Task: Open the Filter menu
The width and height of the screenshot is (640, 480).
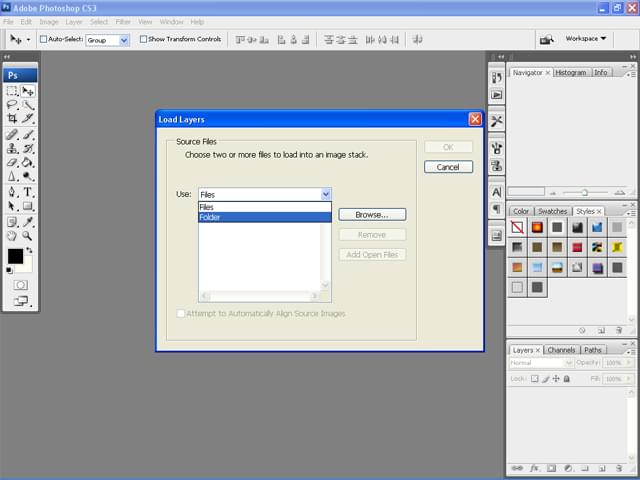Action: pyautogui.click(x=123, y=22)
